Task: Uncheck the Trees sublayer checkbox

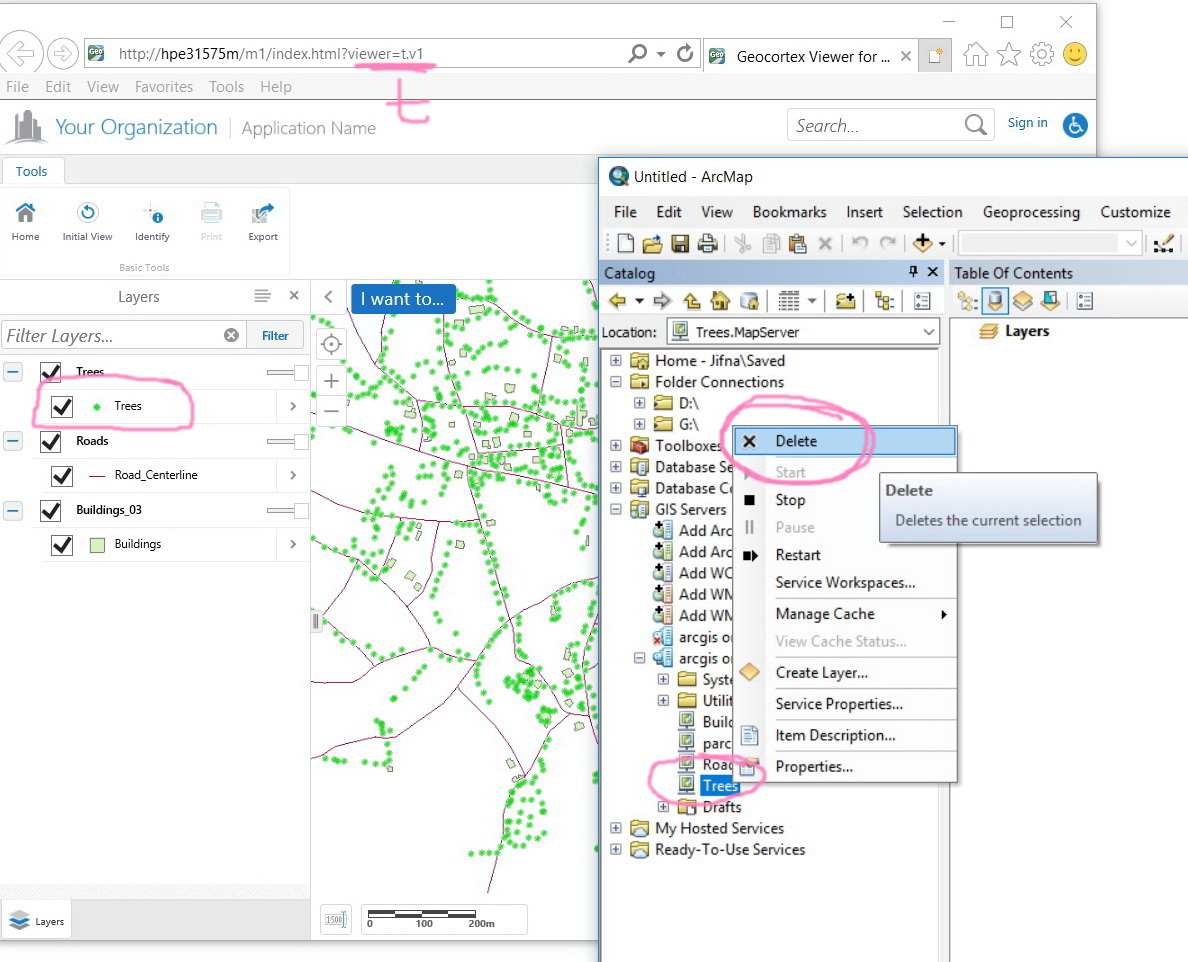Action: pos(62,406)
